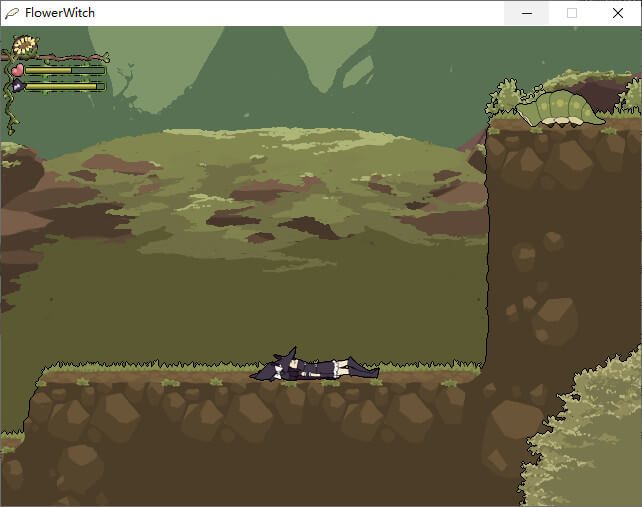
Task: Click the purple flower mana icon
Action: (17, 86)
